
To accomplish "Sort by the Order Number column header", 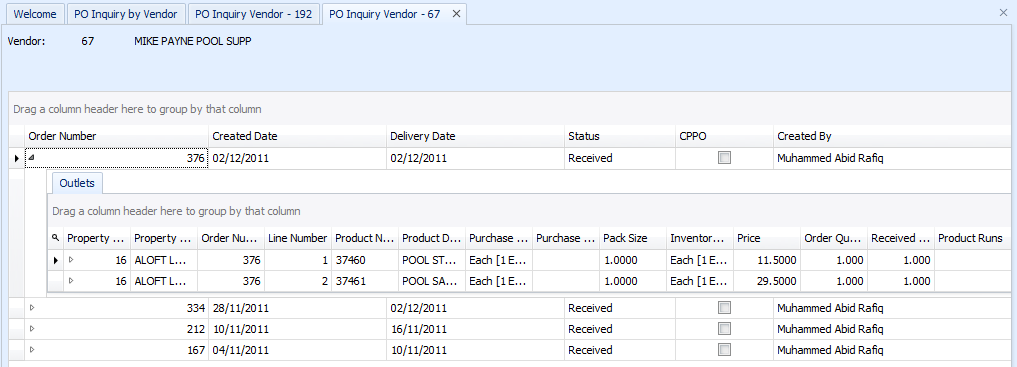I will [116, 136].
